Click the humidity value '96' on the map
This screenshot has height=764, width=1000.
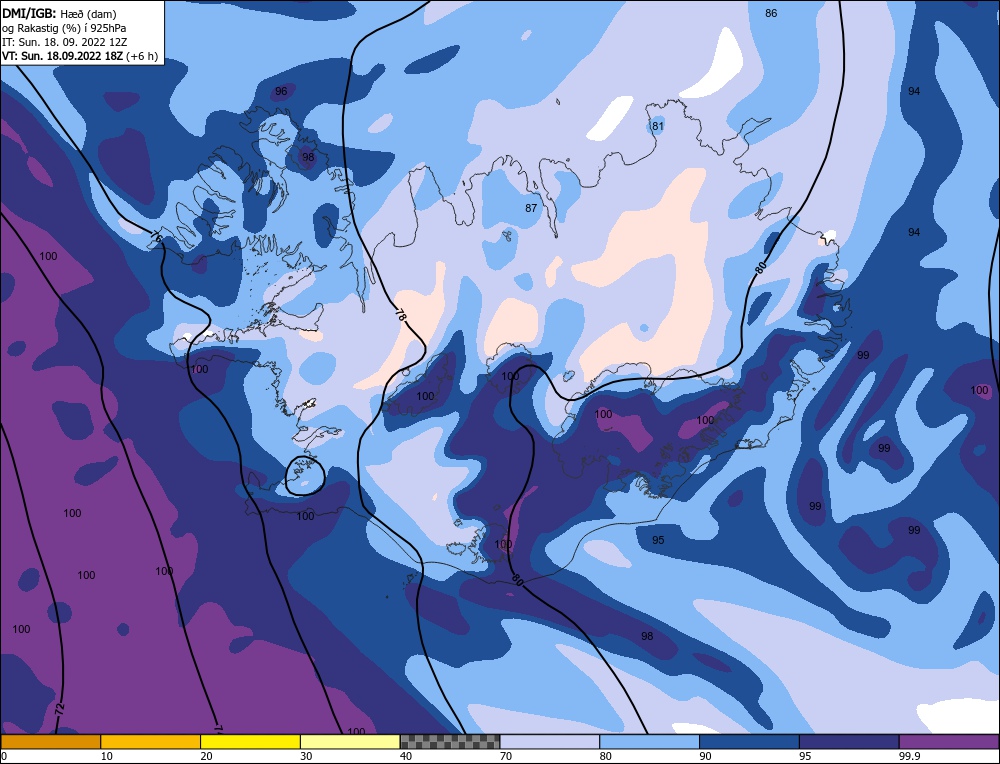(281, 91)
